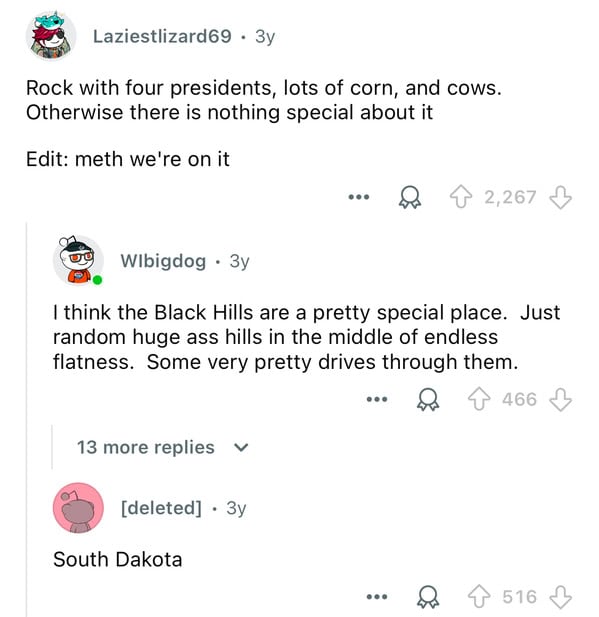Show 13 more replies text link
The image size is (599, 617).
[146, 447]
